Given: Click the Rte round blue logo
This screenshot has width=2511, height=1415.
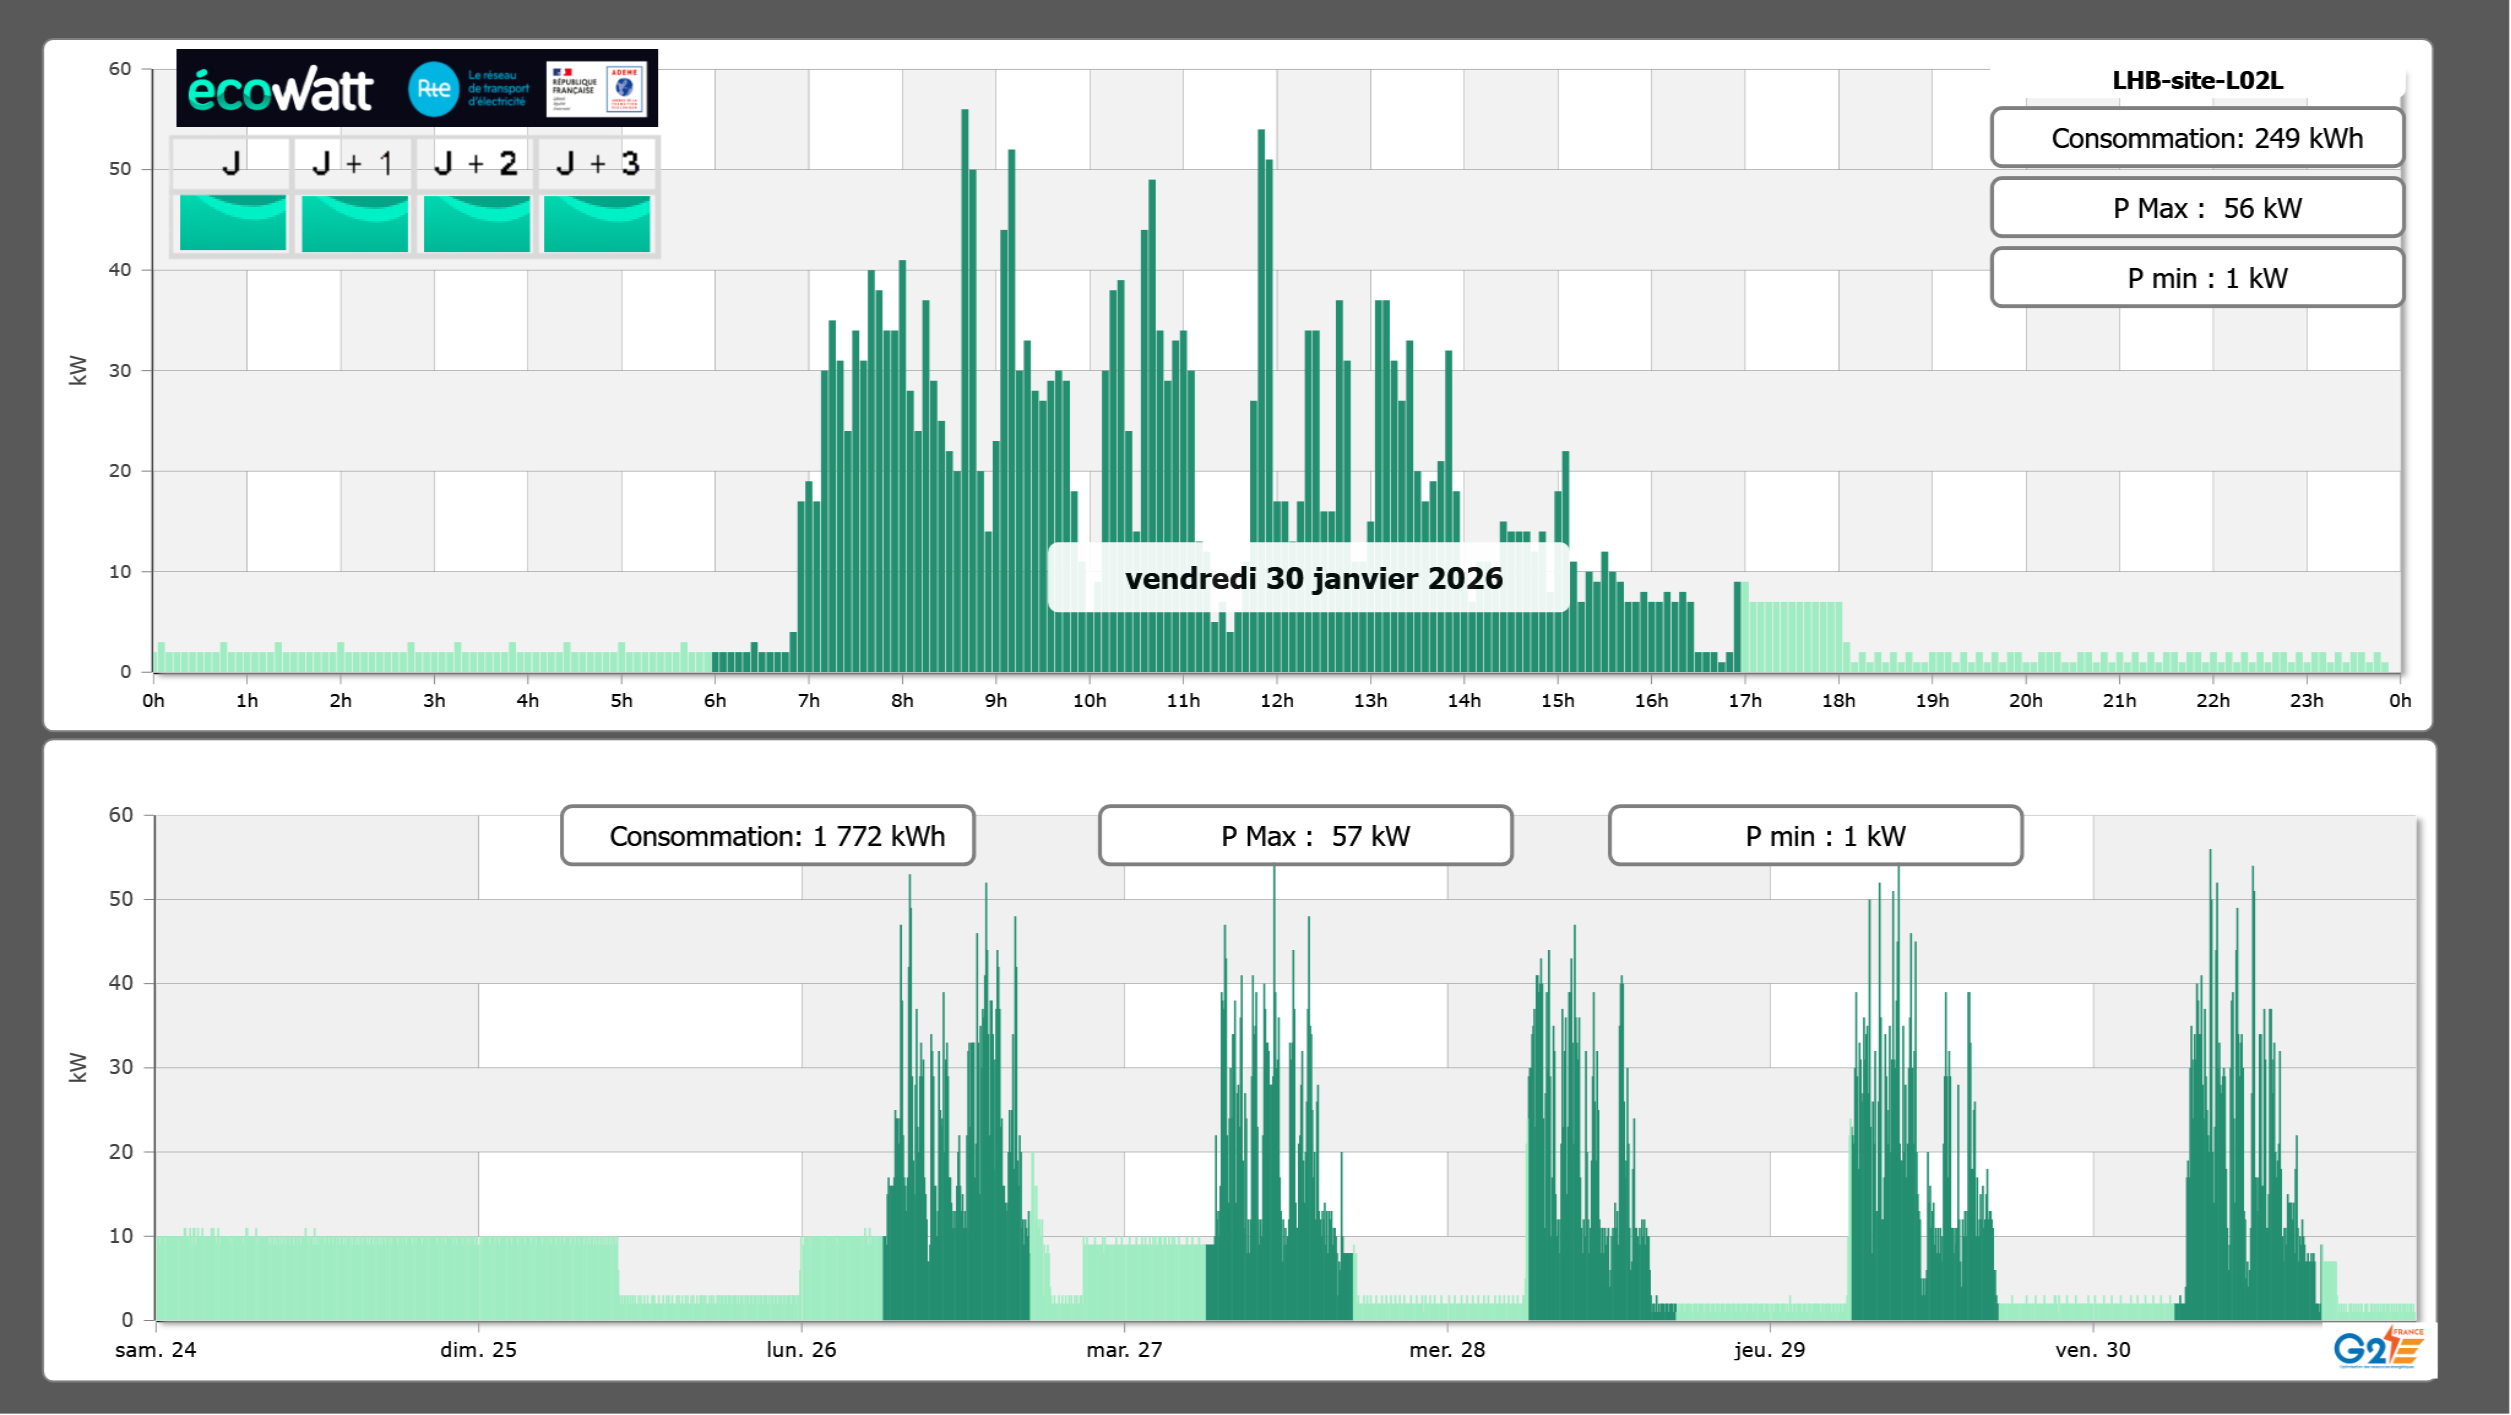Looking at the screenshot, I should (433, 89).
